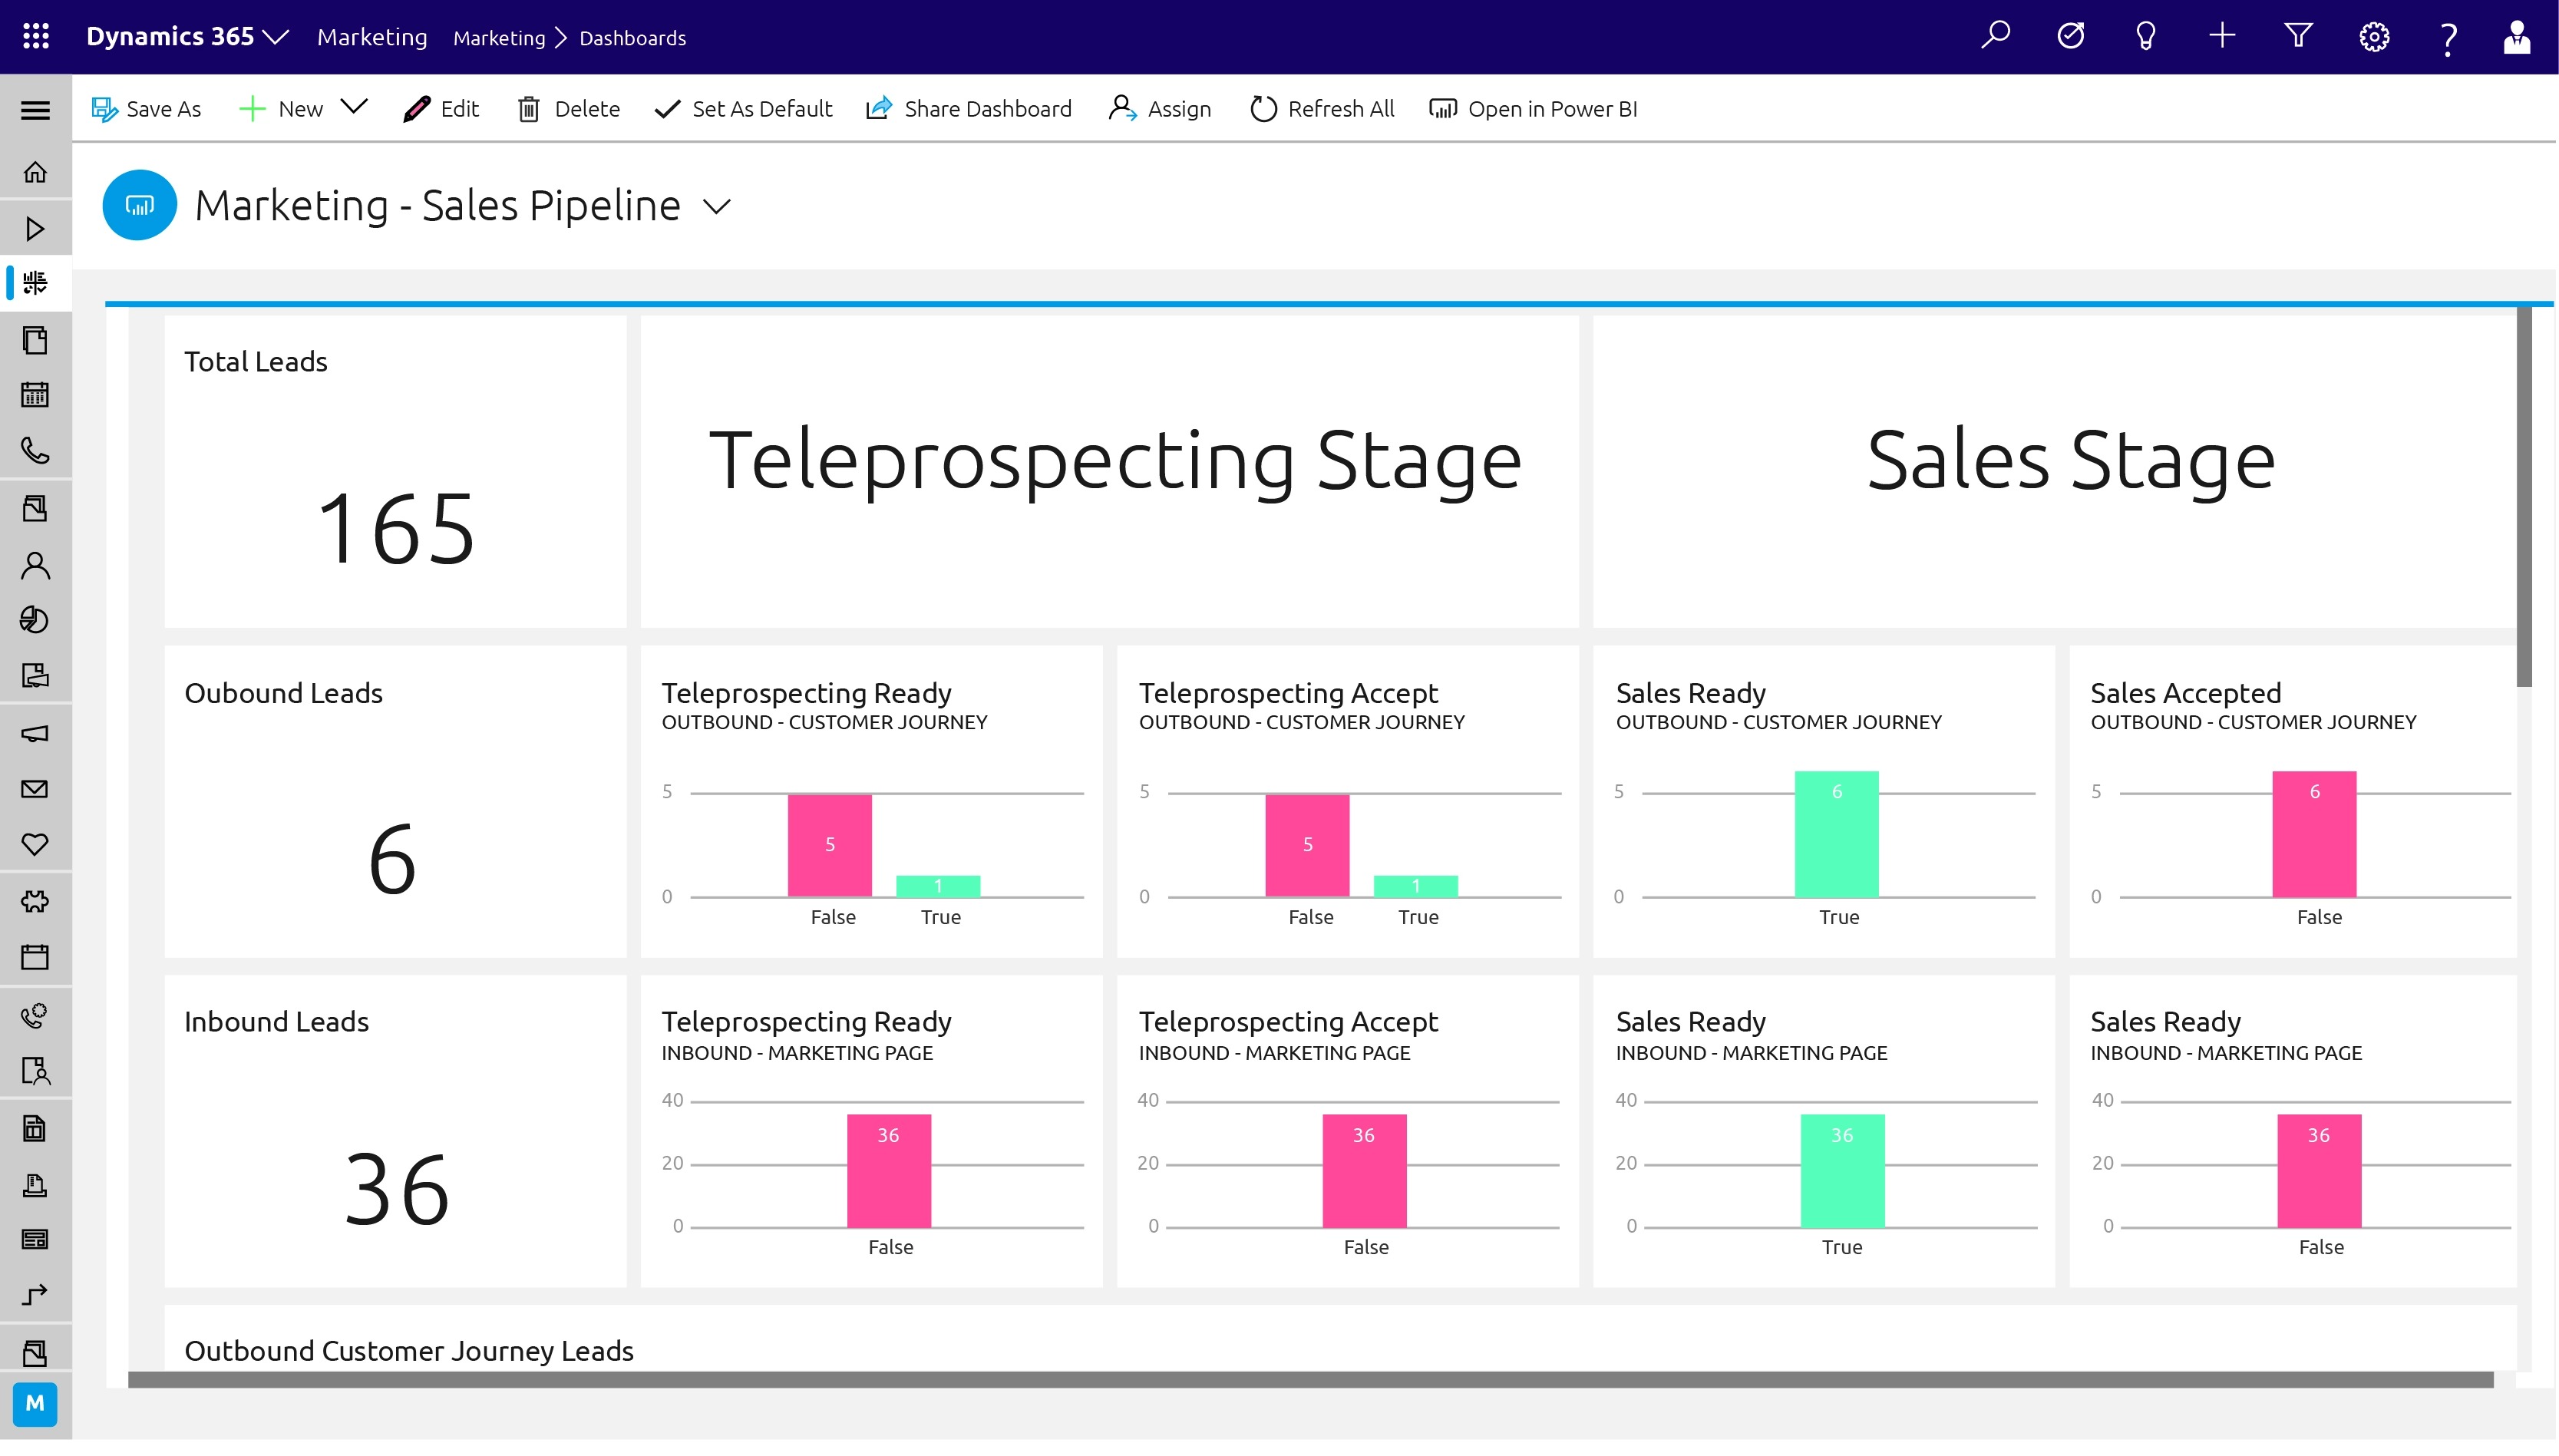Viewport: 2559px width, 1456px height.
Task: Expand the New button dropdown arrow
Action: click(354, 106)
